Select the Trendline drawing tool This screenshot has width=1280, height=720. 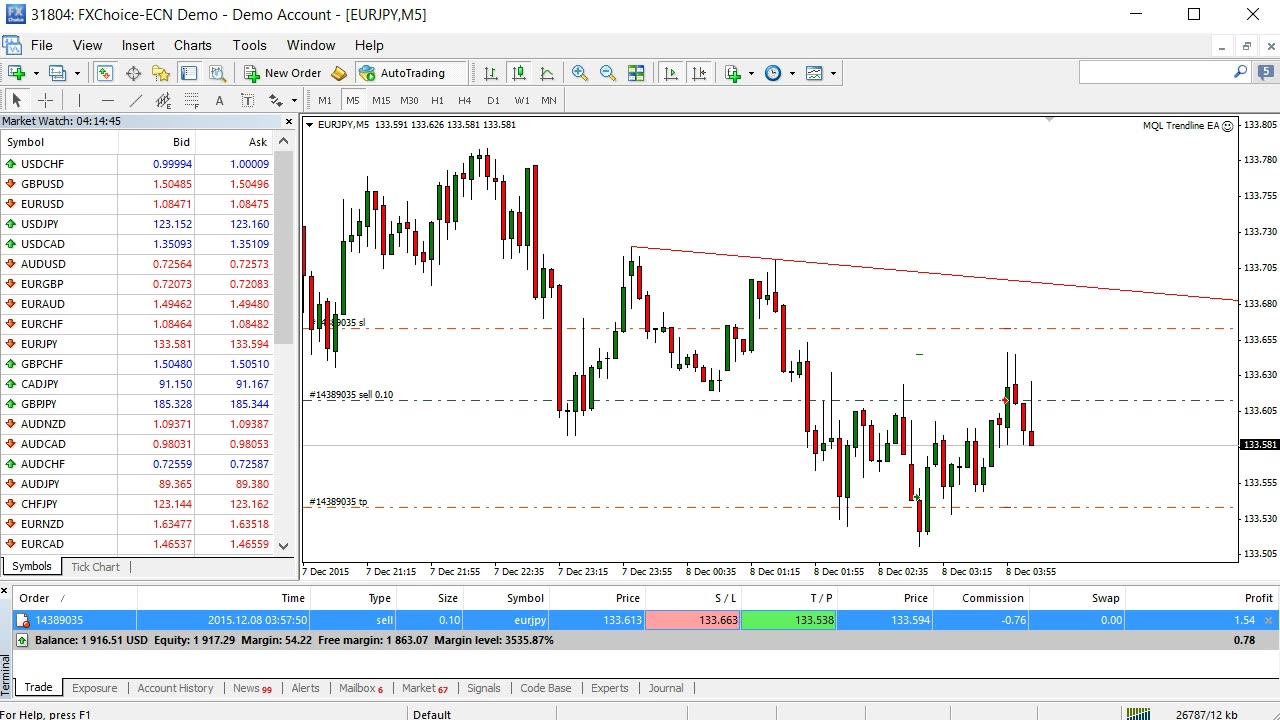tap(135, 100)
